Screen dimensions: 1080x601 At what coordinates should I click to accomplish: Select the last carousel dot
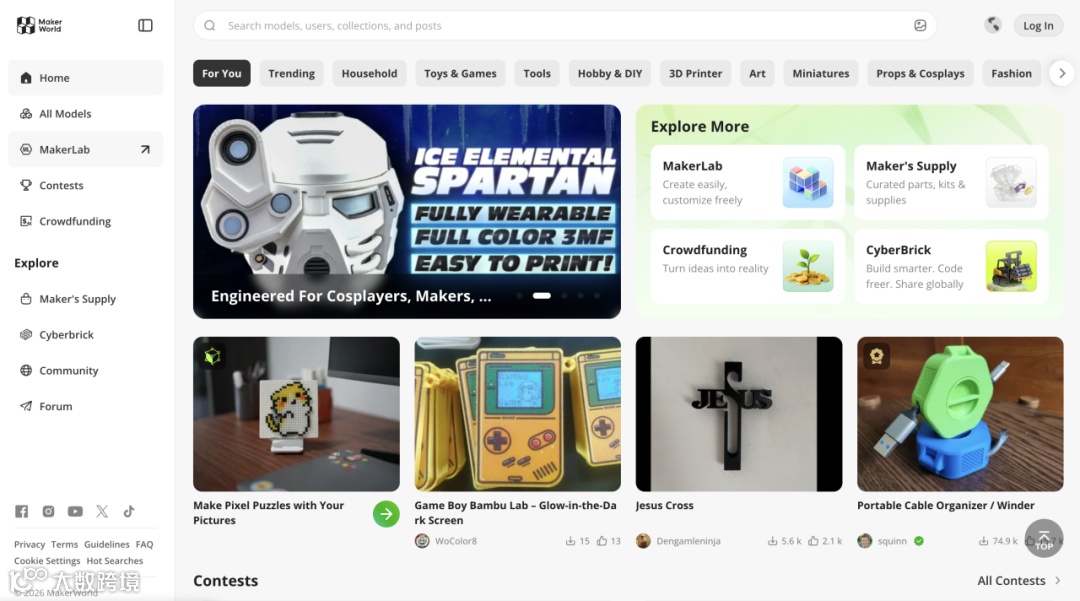(x=596, y=295)
